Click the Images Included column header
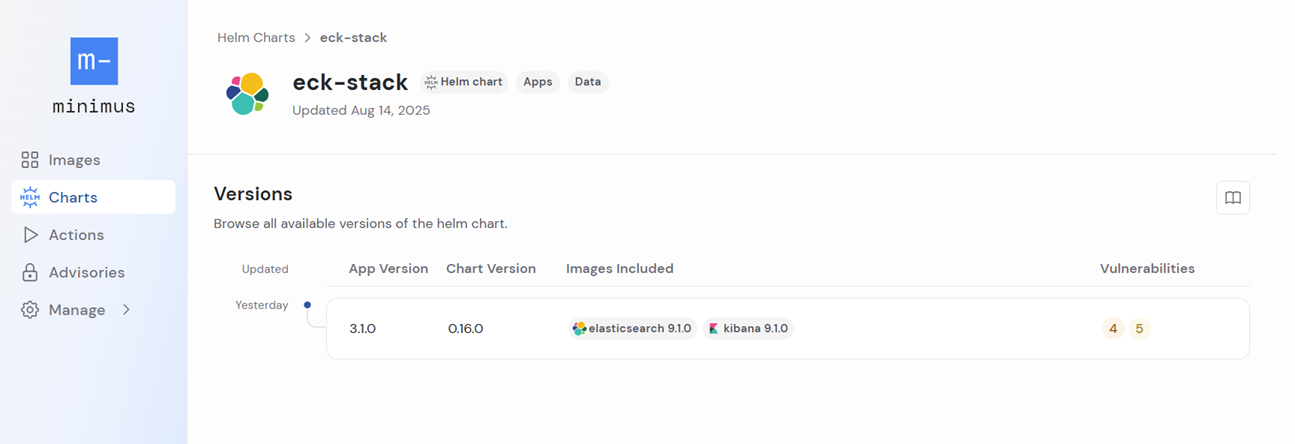This screenshot has width=1295, height=444. [x=620, y=269]
